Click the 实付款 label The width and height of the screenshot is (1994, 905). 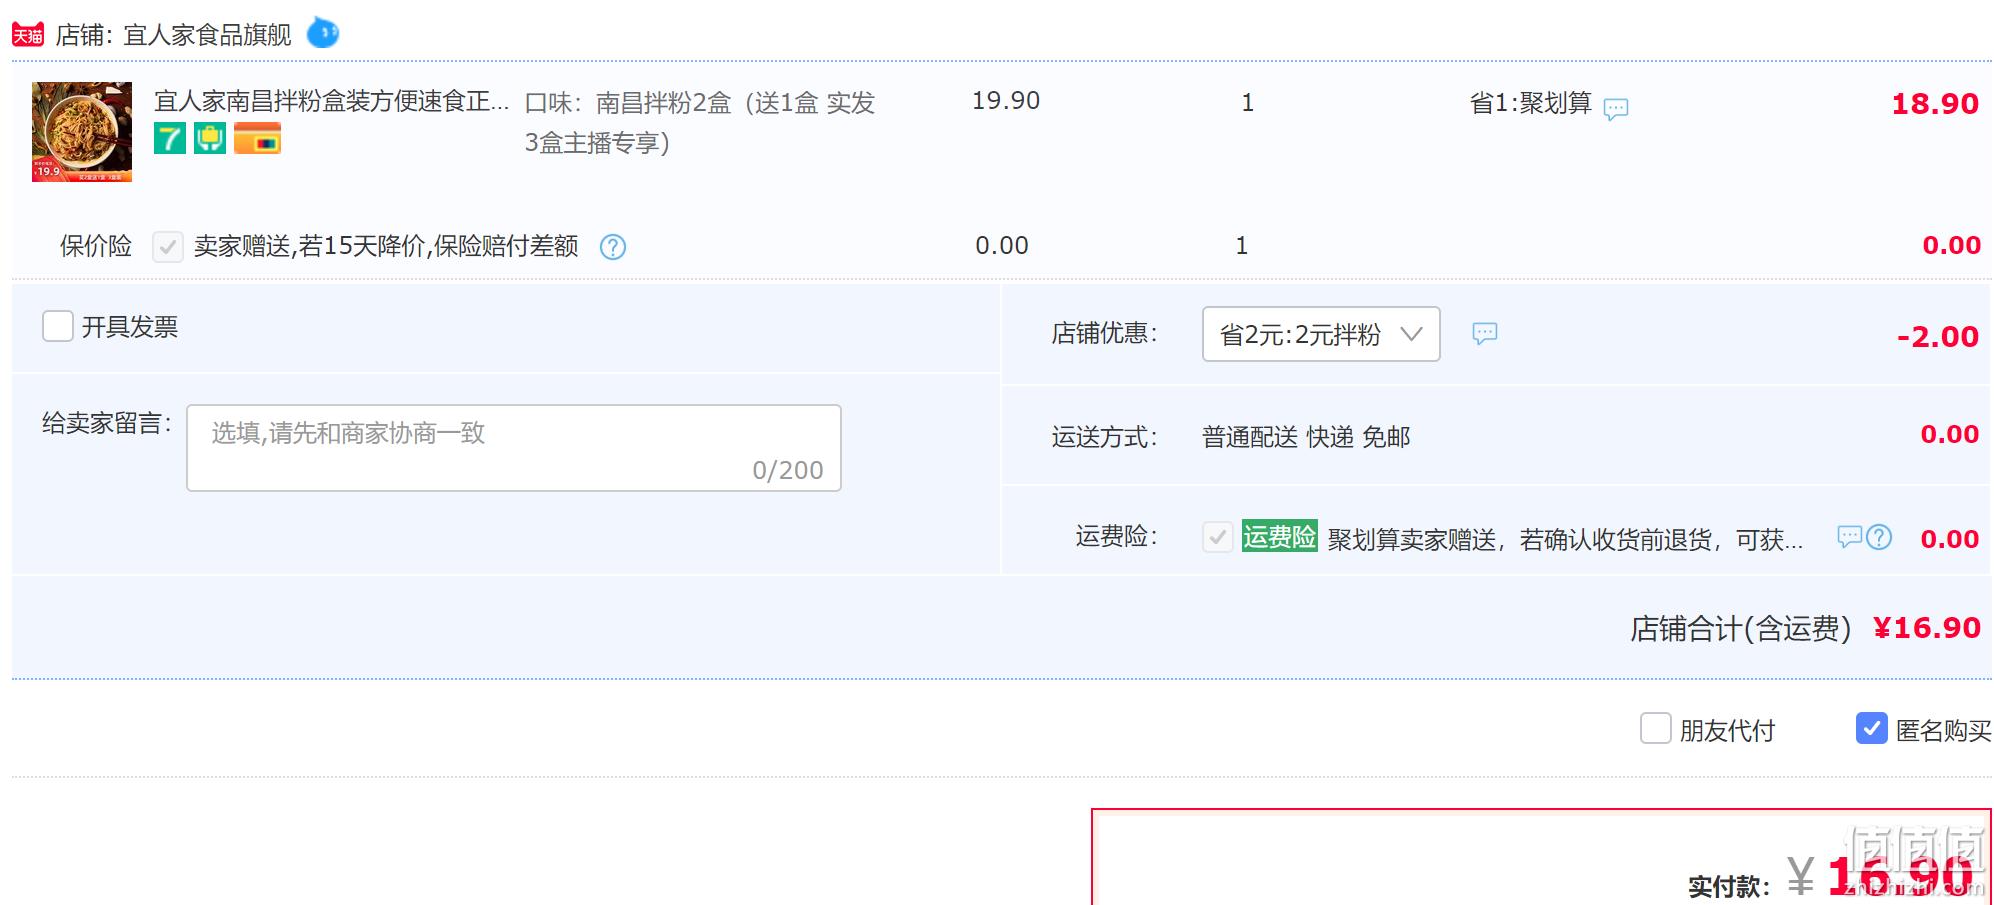[1728, 886]
